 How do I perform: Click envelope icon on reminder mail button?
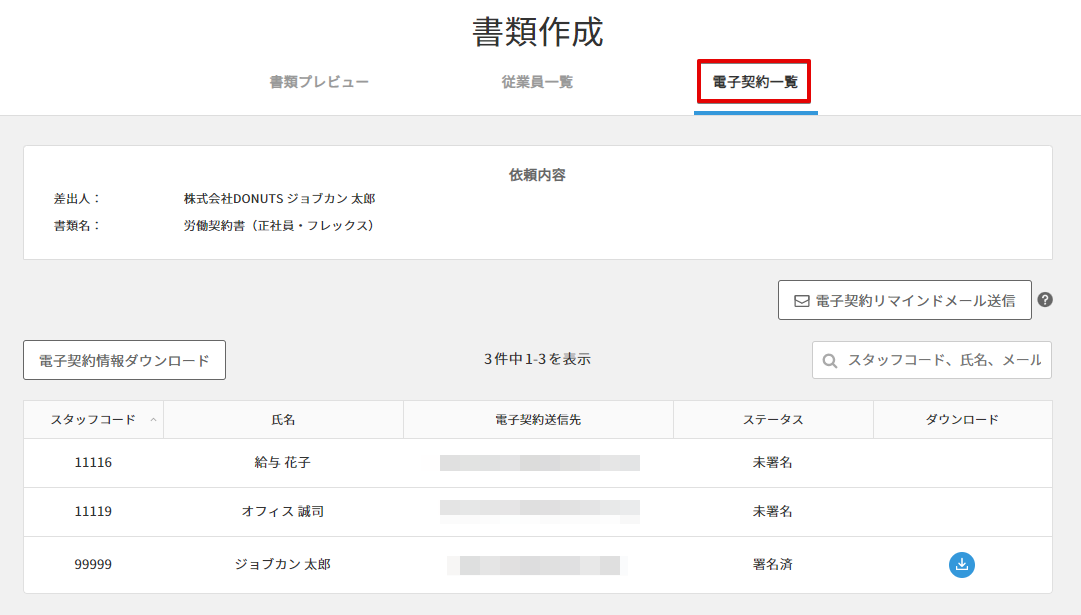click(x=801, y=300)
